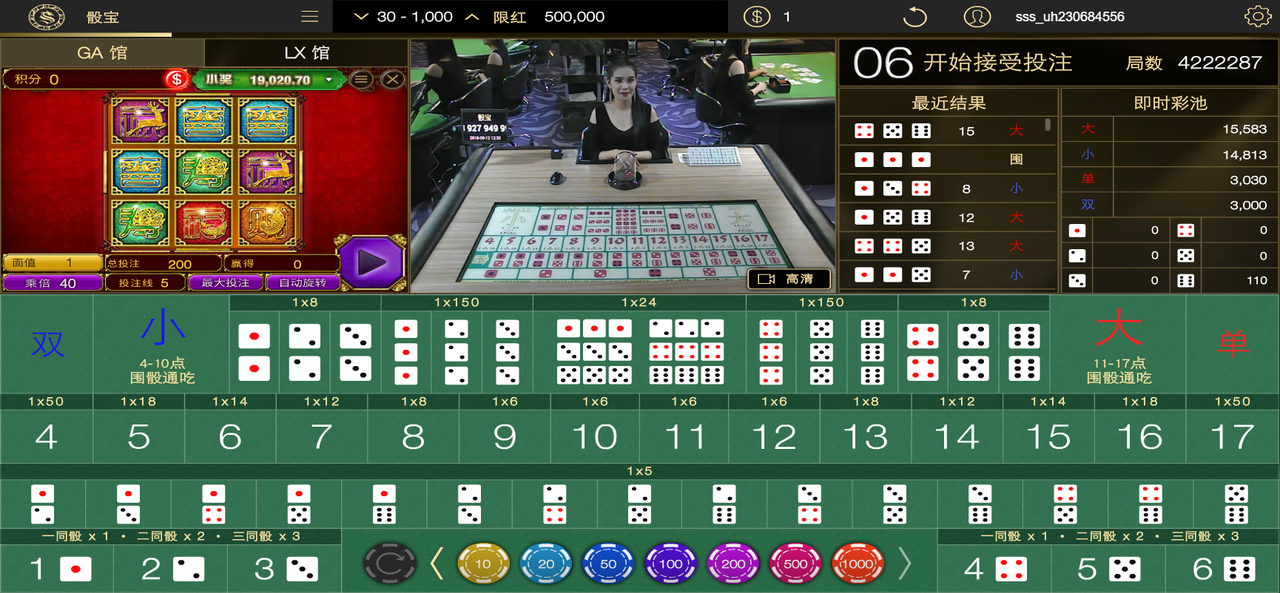Viewport: 1280px width, 593px height.
Task: Bet on total 17
Action: click(1232, 437)
